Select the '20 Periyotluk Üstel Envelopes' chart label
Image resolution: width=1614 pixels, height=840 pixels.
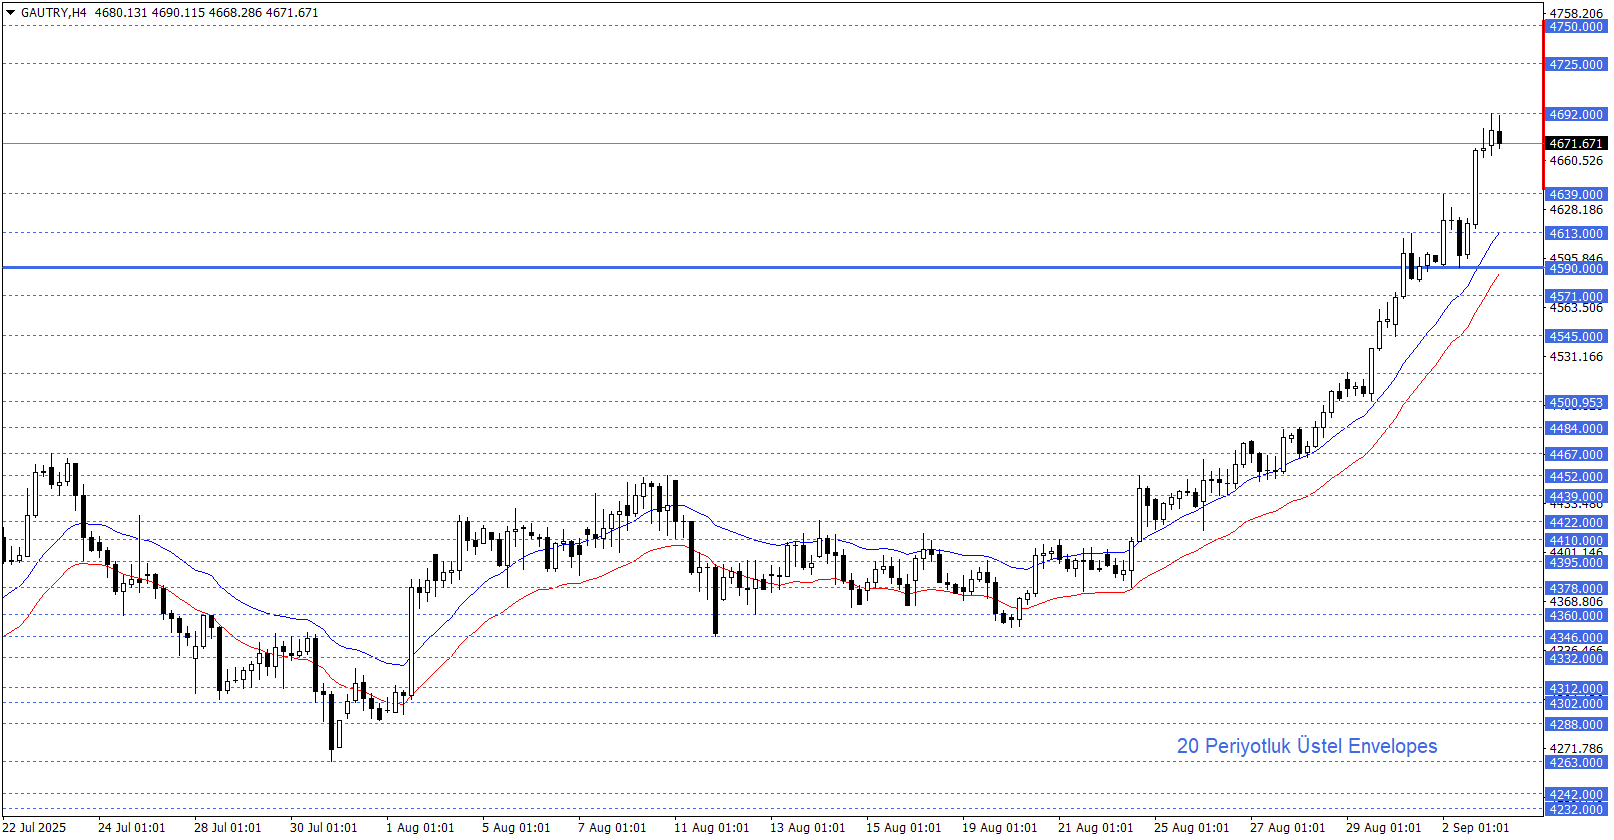click(1306, 746)
